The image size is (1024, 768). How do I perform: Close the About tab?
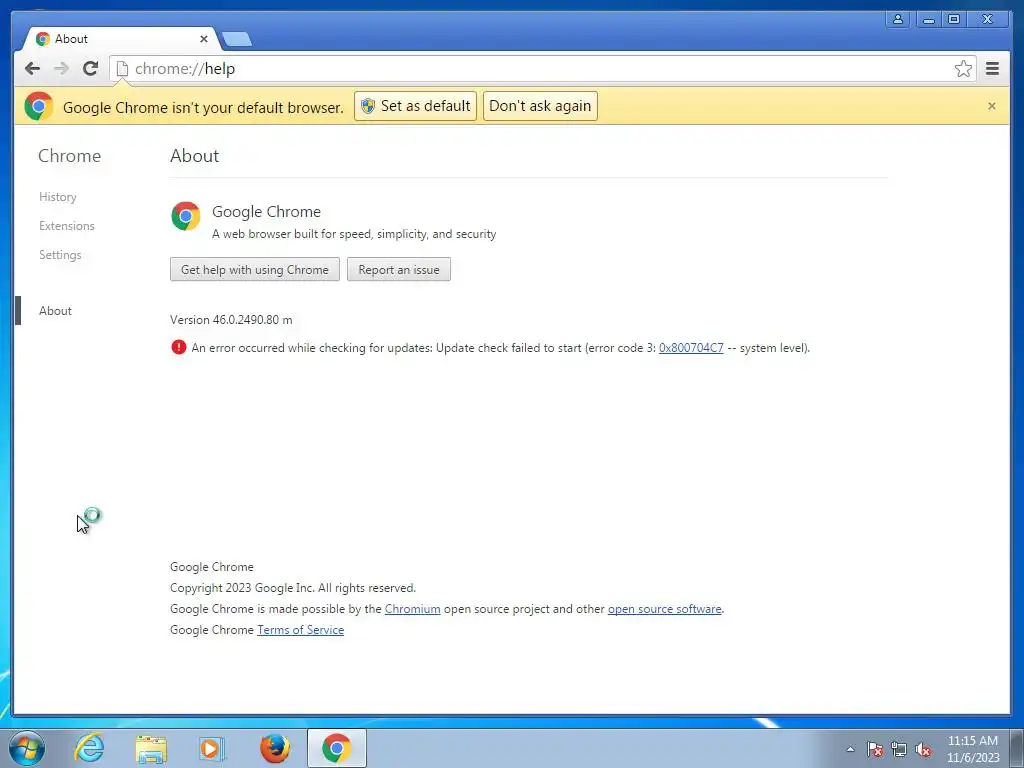point(204,39)
